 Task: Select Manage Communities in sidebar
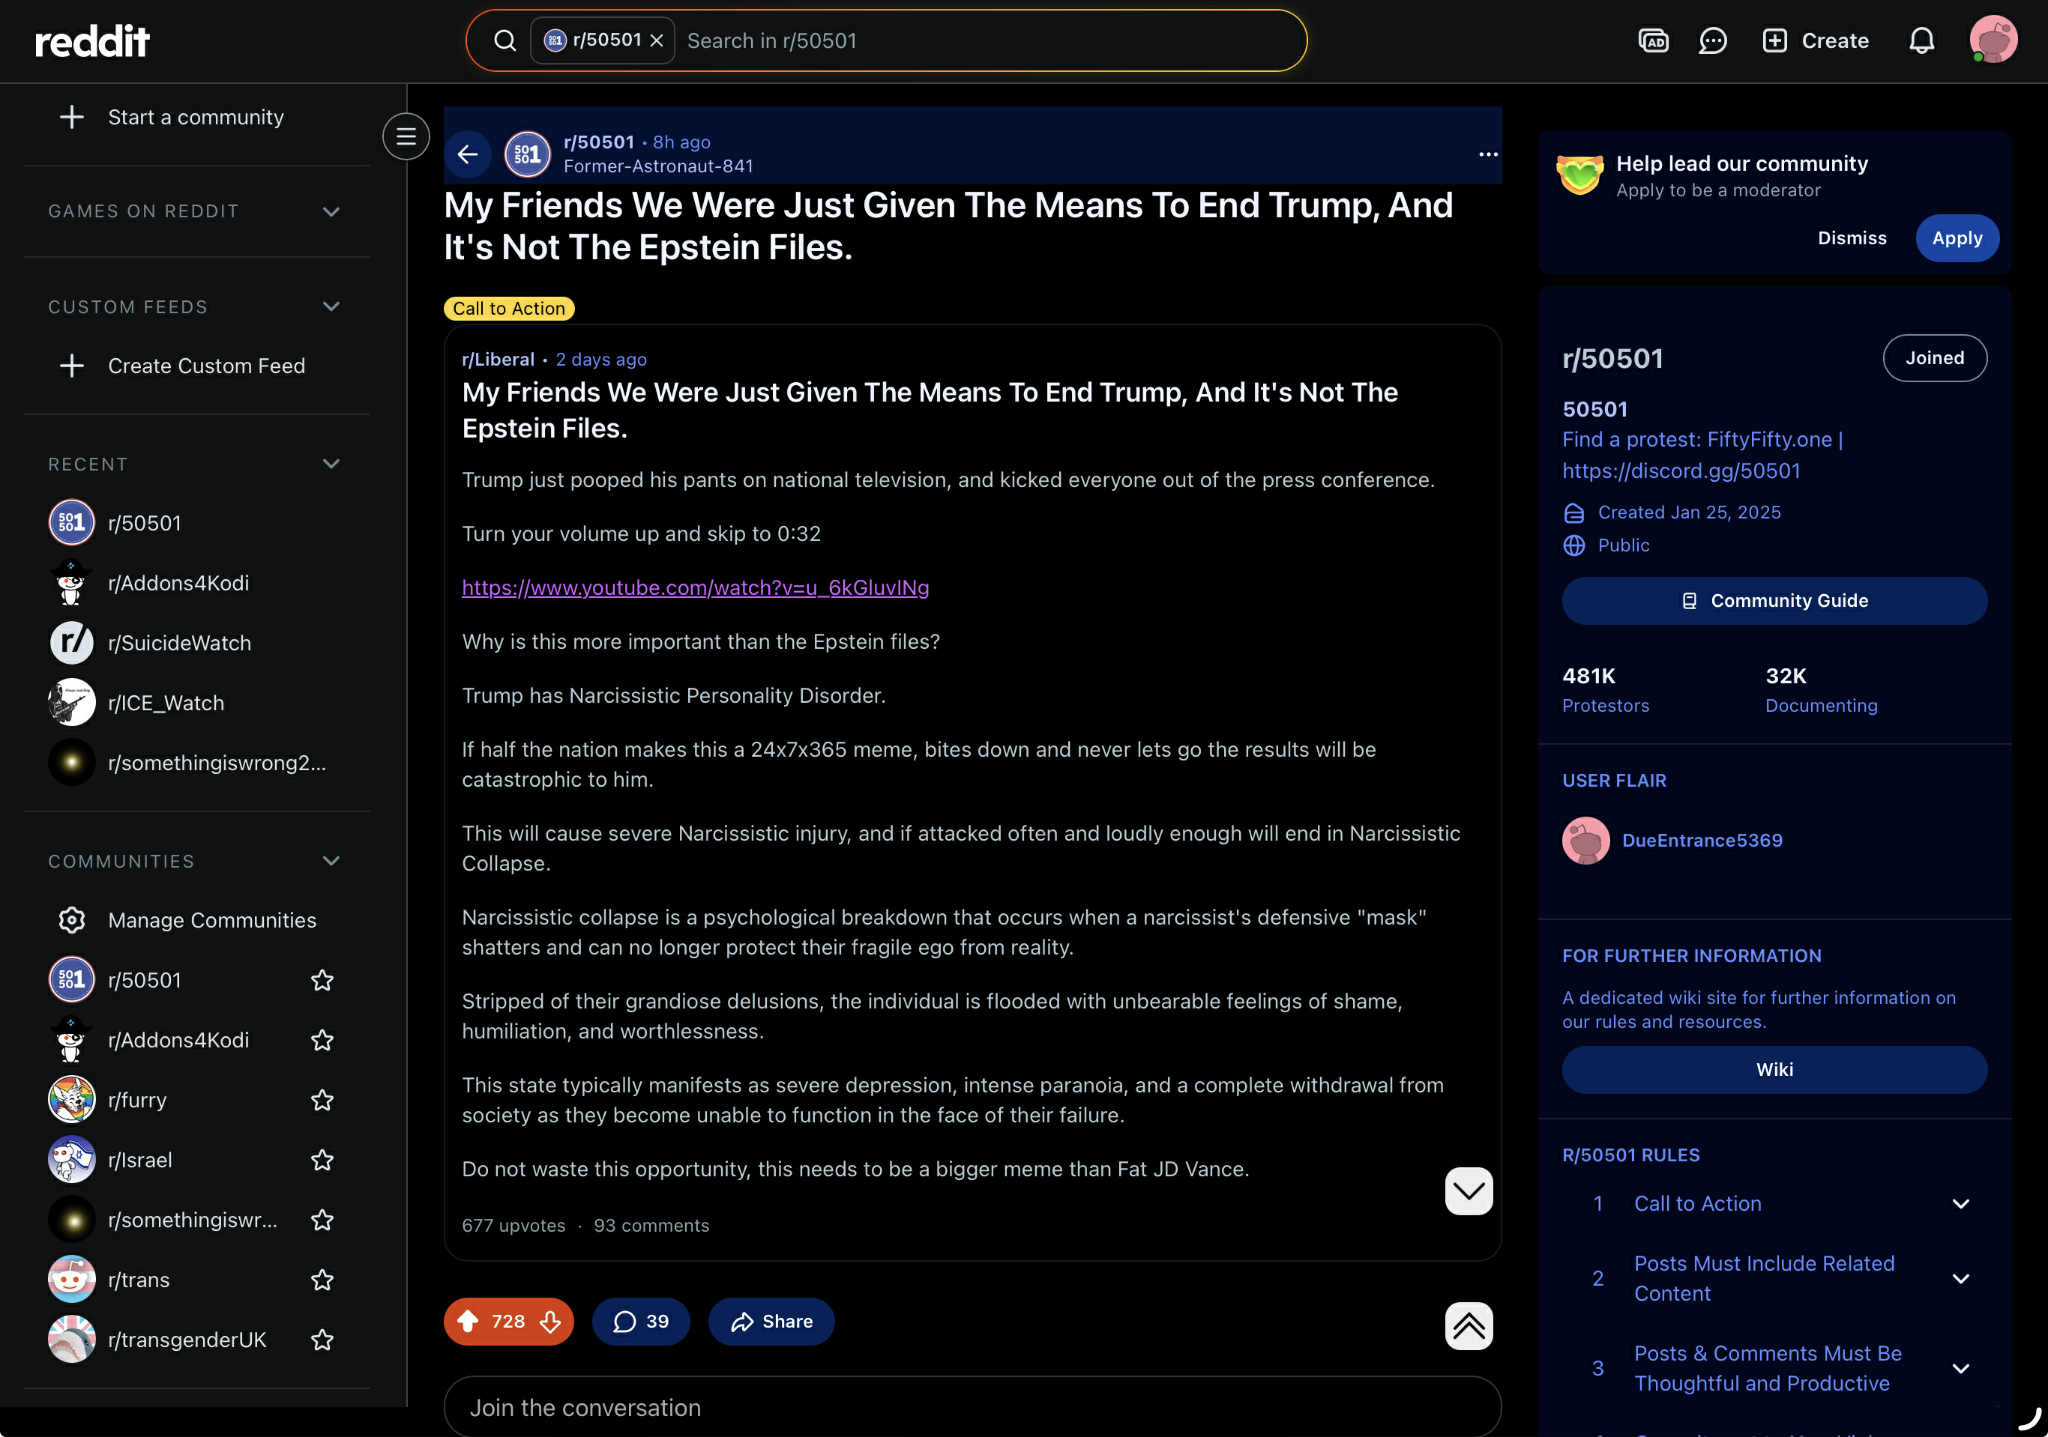212,920
